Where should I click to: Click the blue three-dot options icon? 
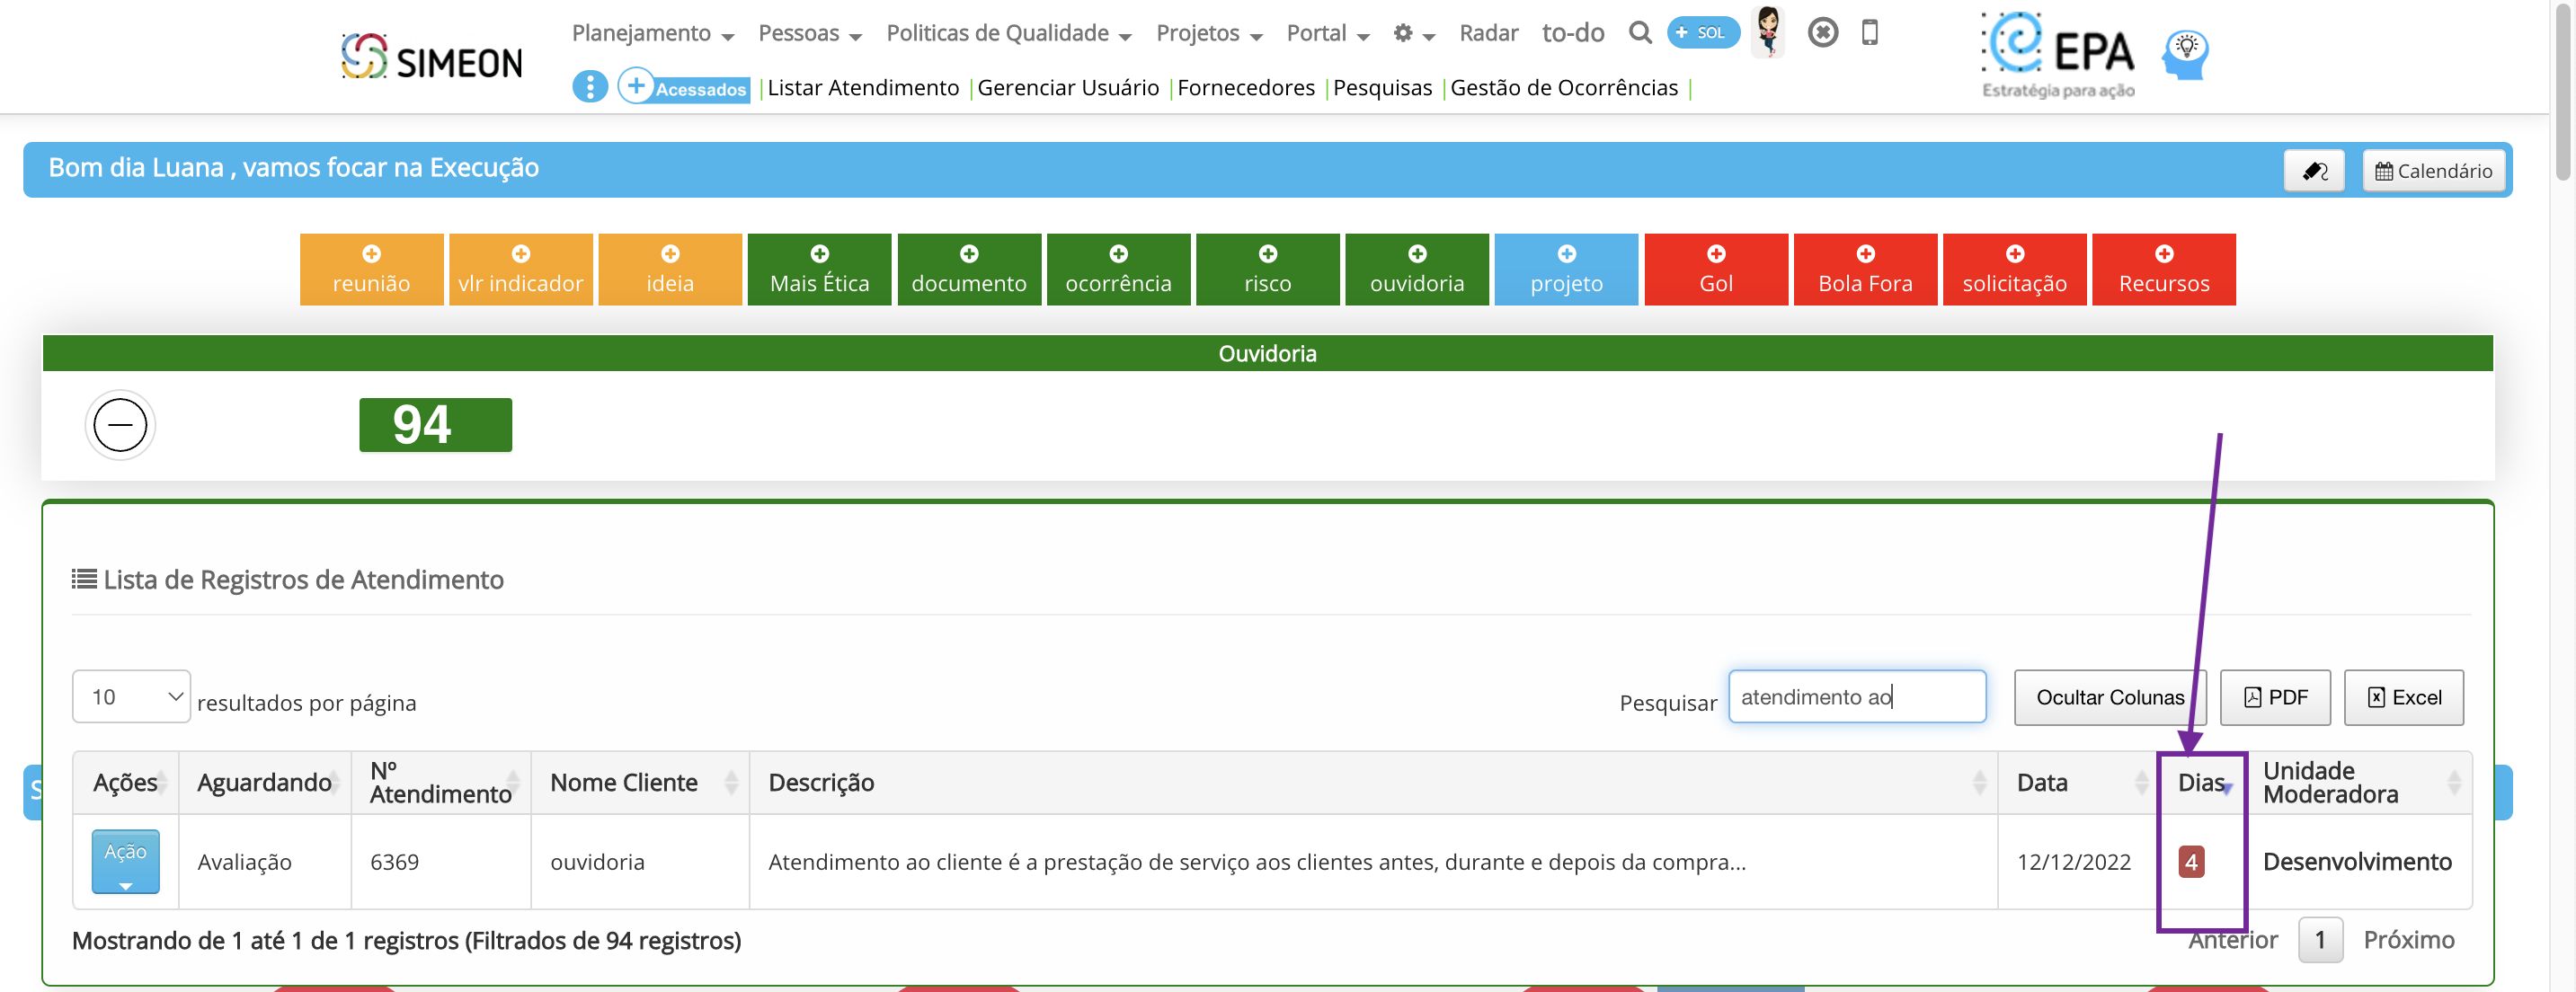click(589, 87)
